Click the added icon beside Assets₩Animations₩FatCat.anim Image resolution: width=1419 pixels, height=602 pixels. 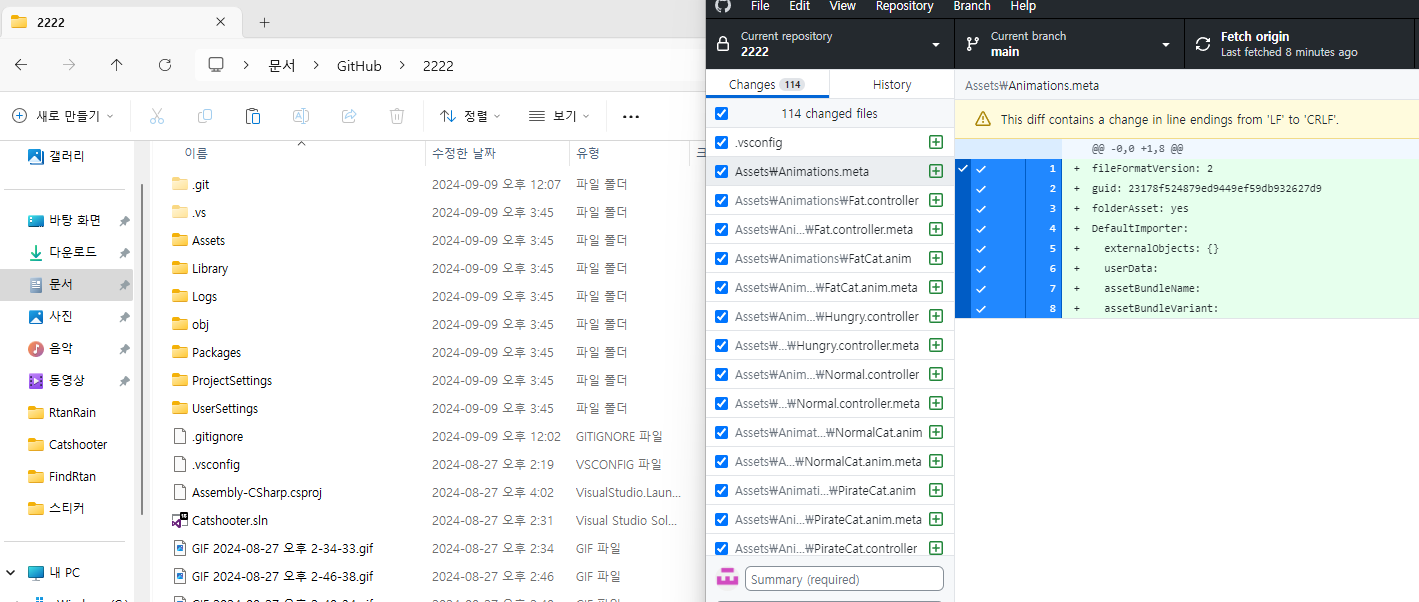936,258
